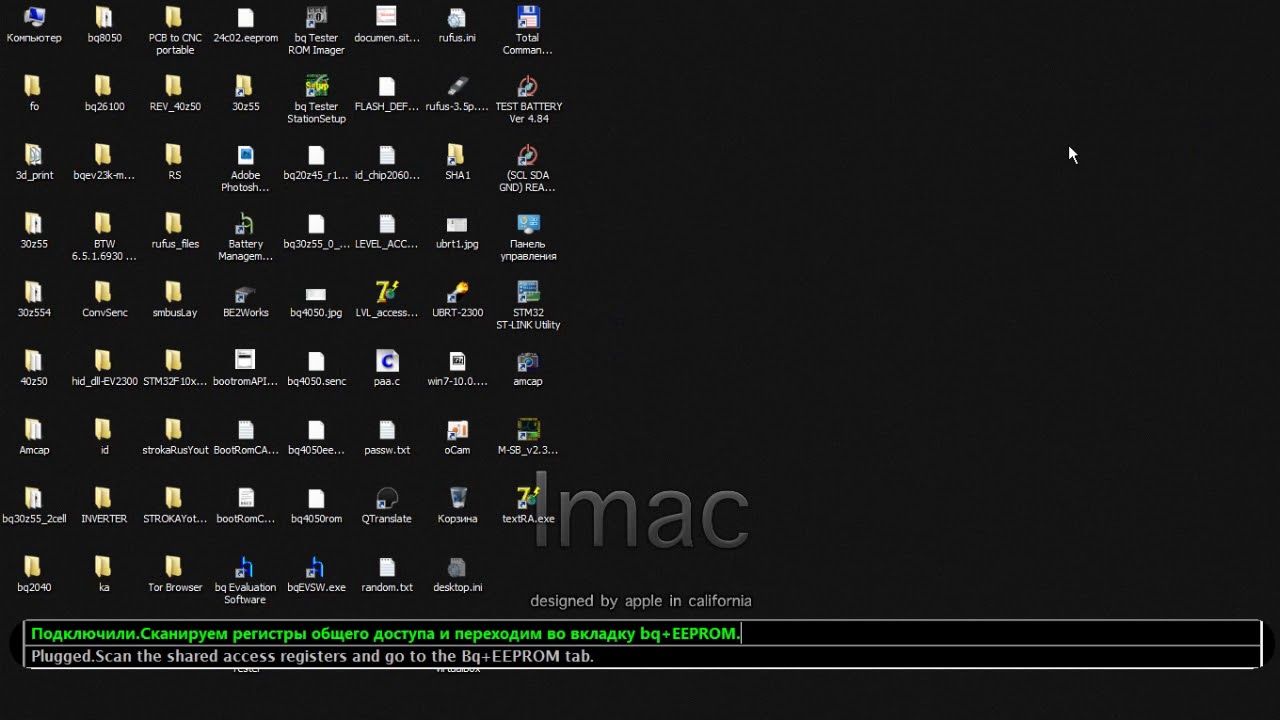Launch the QTranslate shortcut

tap(387, 506)
